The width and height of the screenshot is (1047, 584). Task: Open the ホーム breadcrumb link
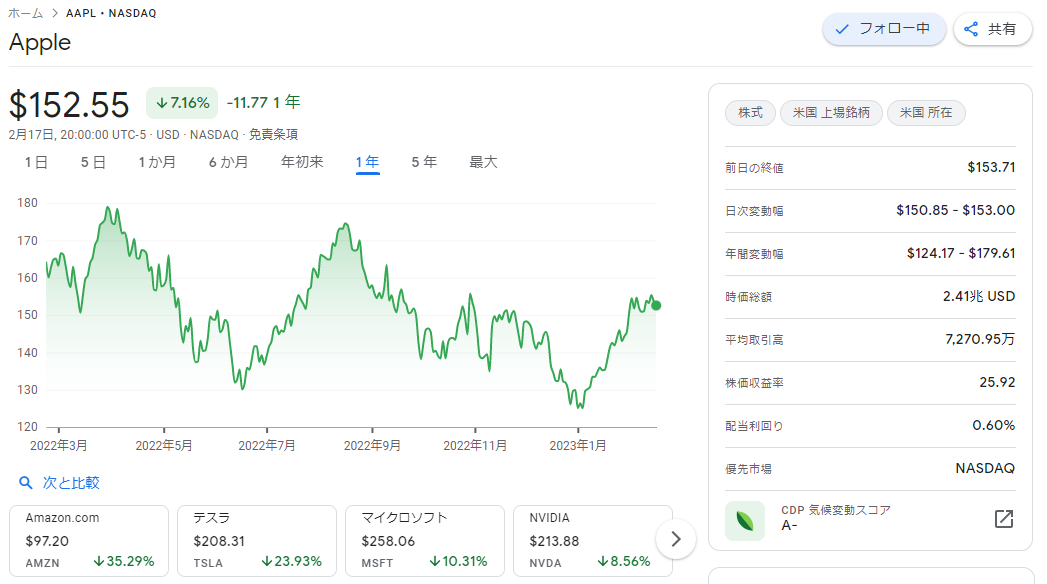click(25, 13)
